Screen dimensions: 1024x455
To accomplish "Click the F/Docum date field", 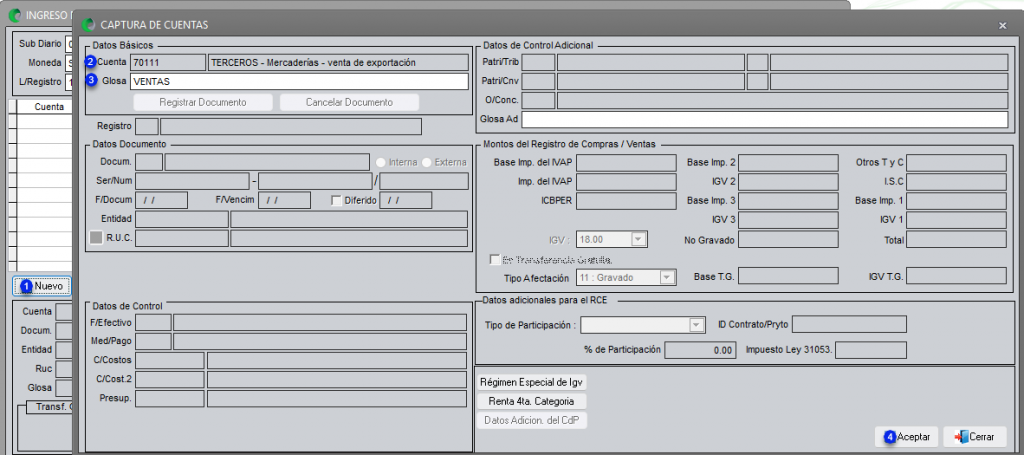I will (161, 200).
